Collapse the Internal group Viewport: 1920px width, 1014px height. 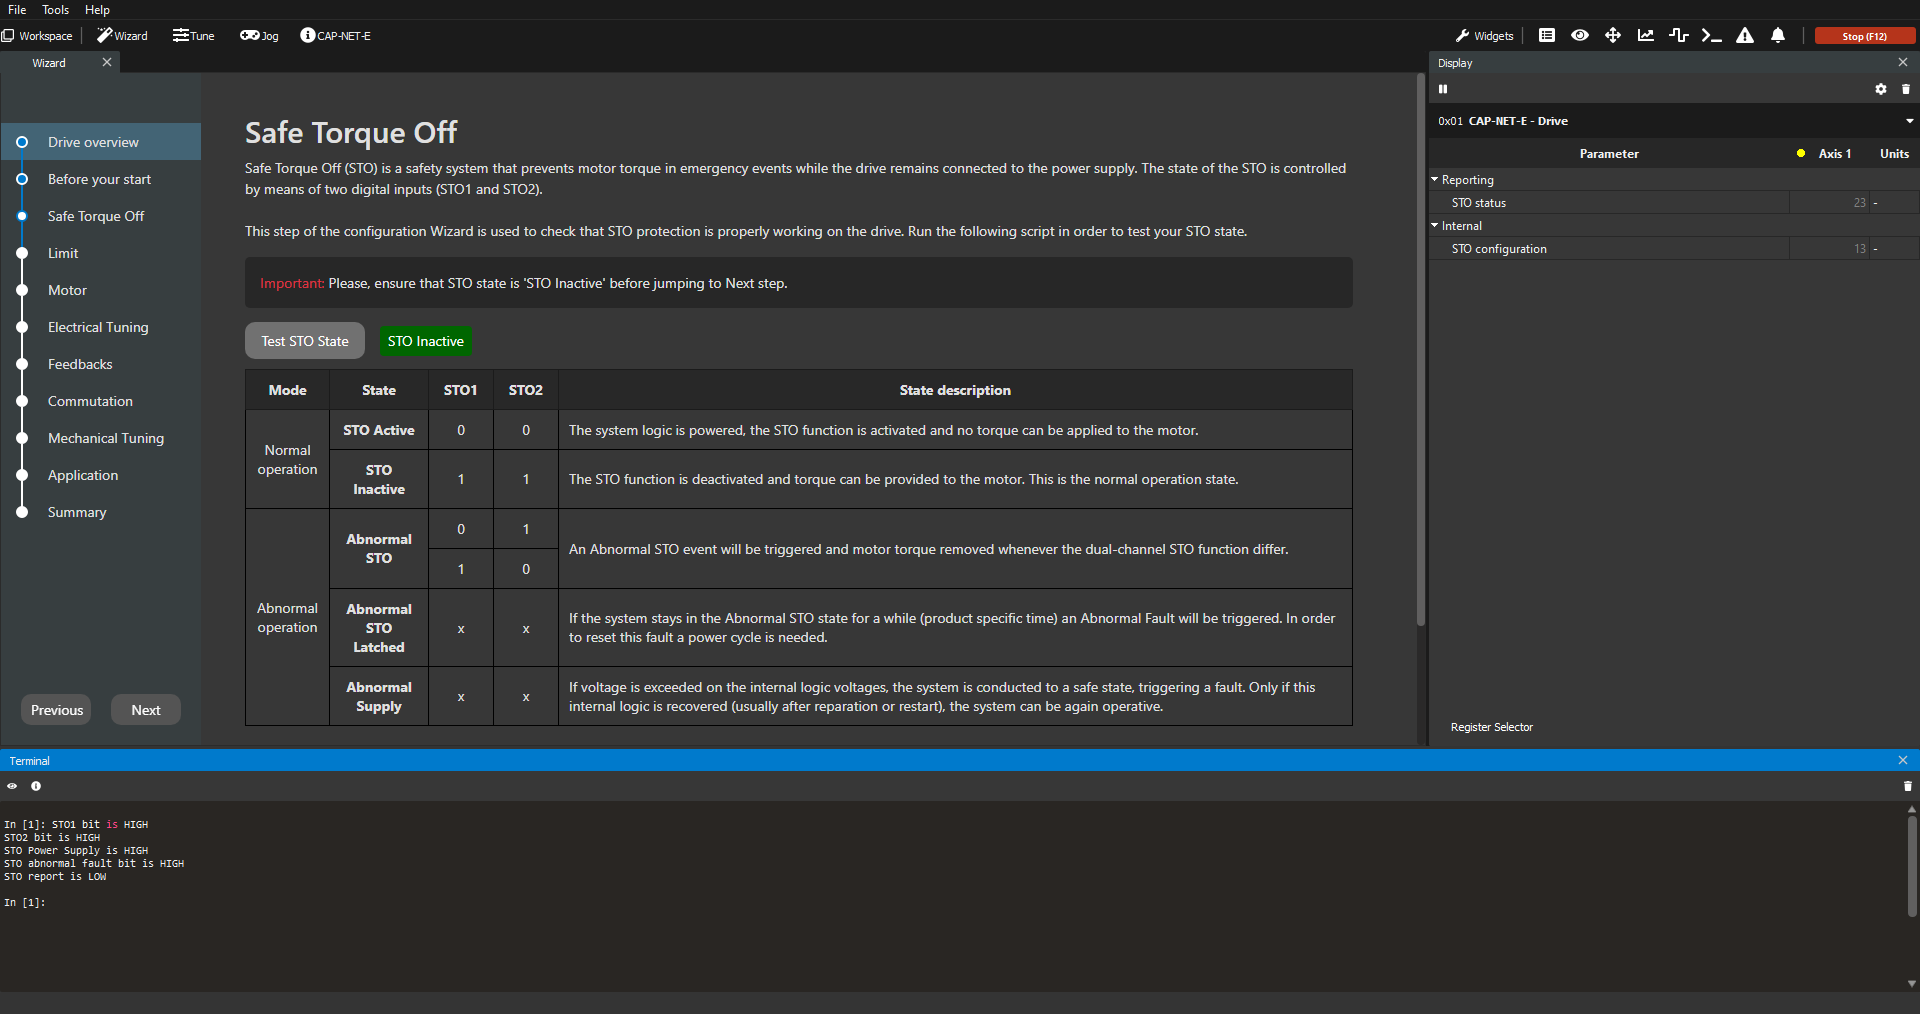pos(1435,226)
